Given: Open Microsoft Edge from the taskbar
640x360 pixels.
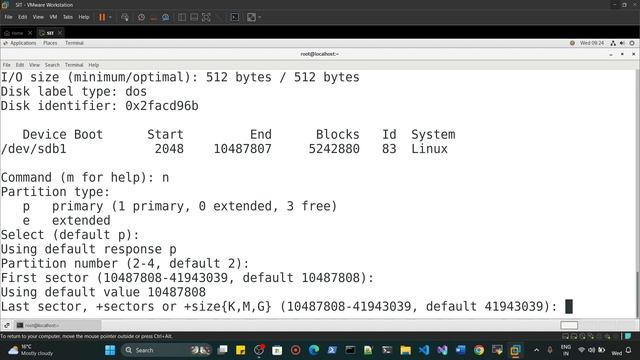Looking at the screenshot, I should point(314,350).
